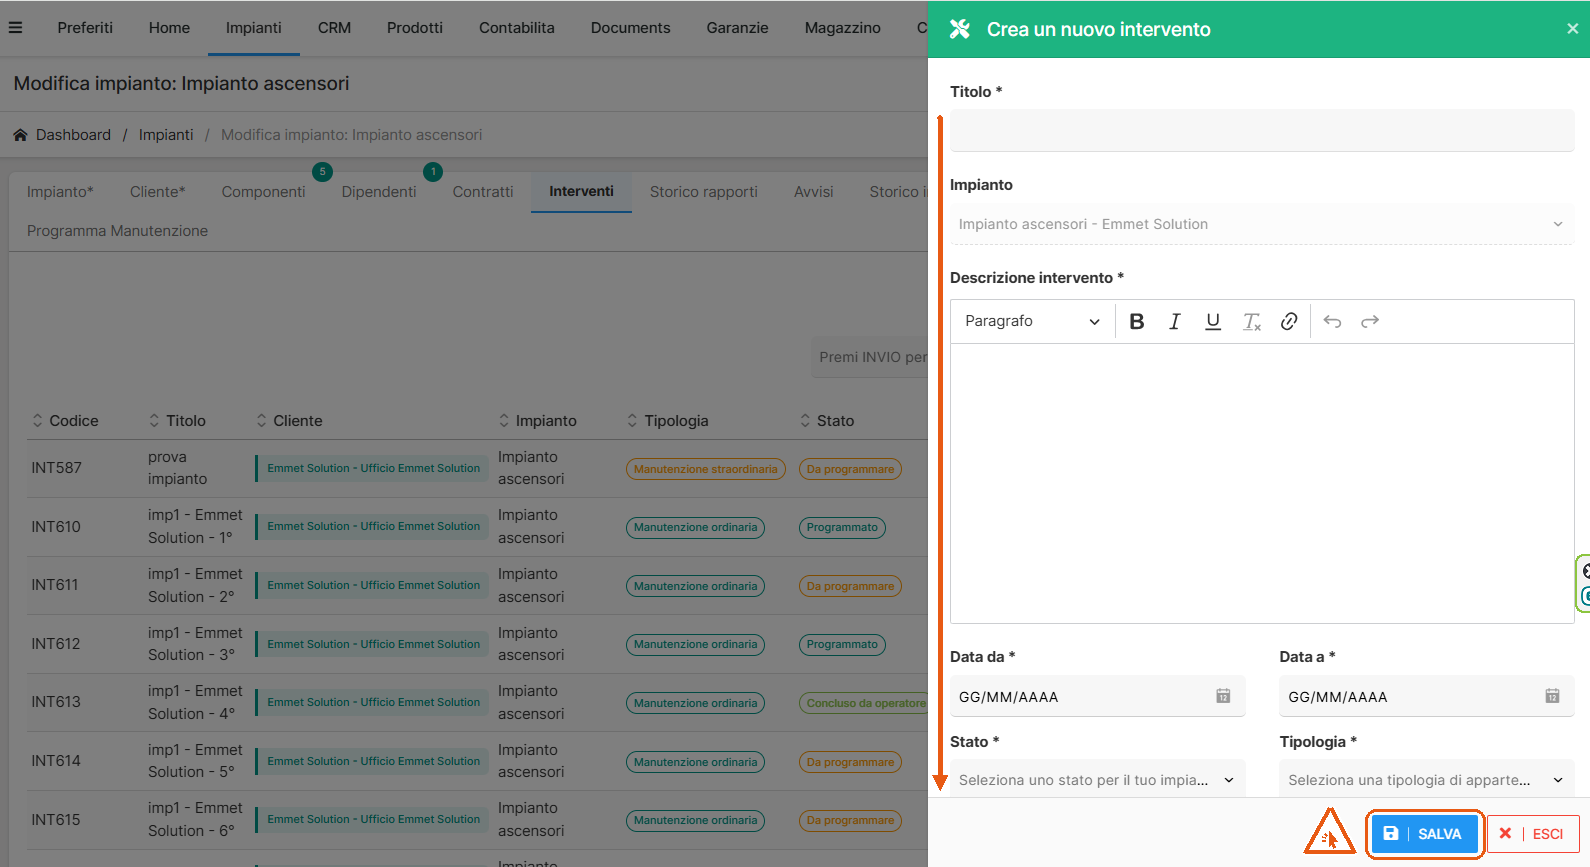Switch to the Storico rapporti tab

pyautogui.click(x=704, y=192)
